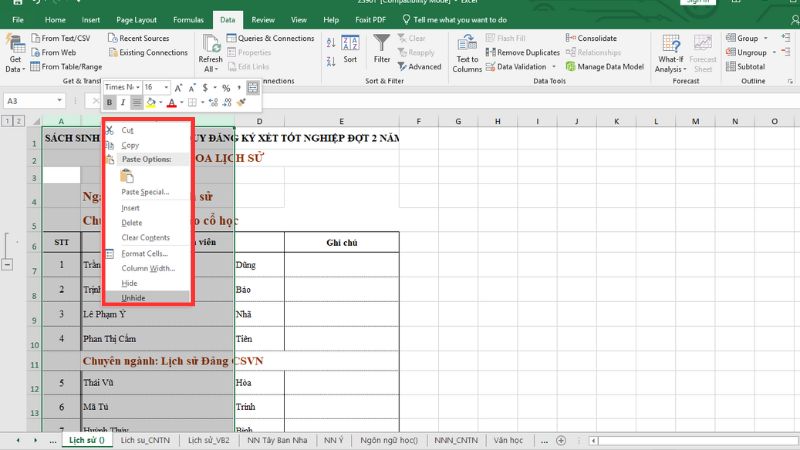
Task: Toggle Italic in the mini toolbar
Action: [123, 102]
